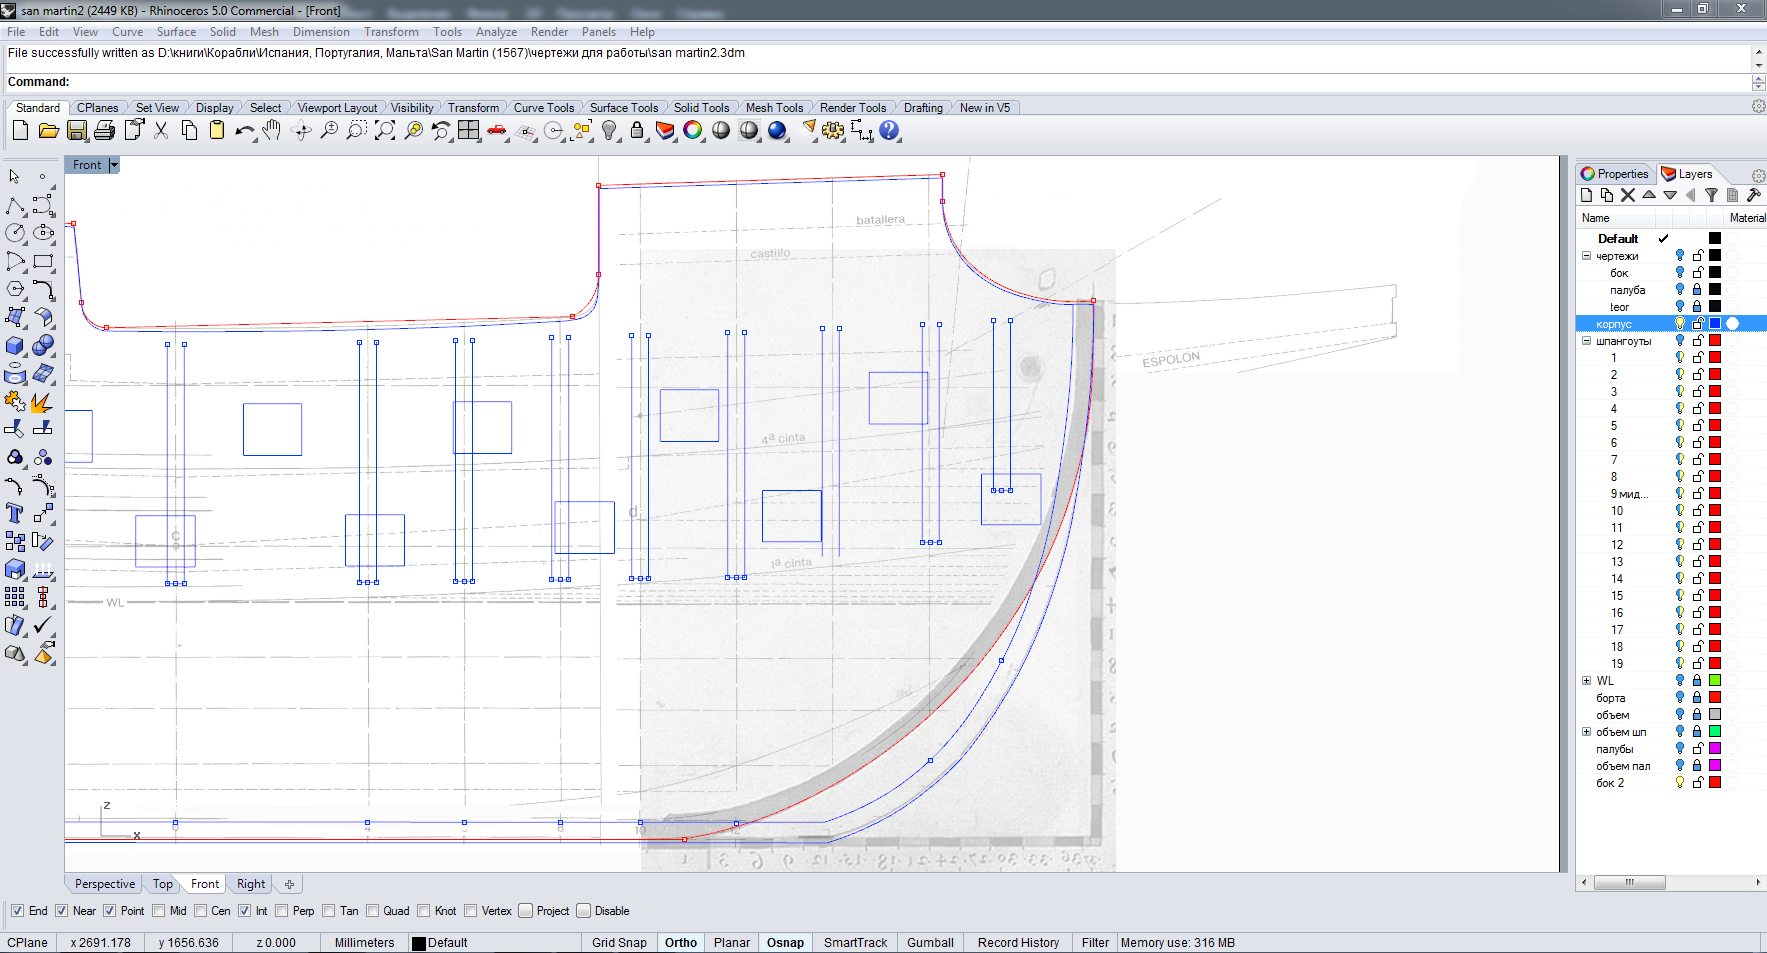Screen dimensions: 1767x953
Task: Switch to the Perspective viewport tab
Action: tap(104, 884)
